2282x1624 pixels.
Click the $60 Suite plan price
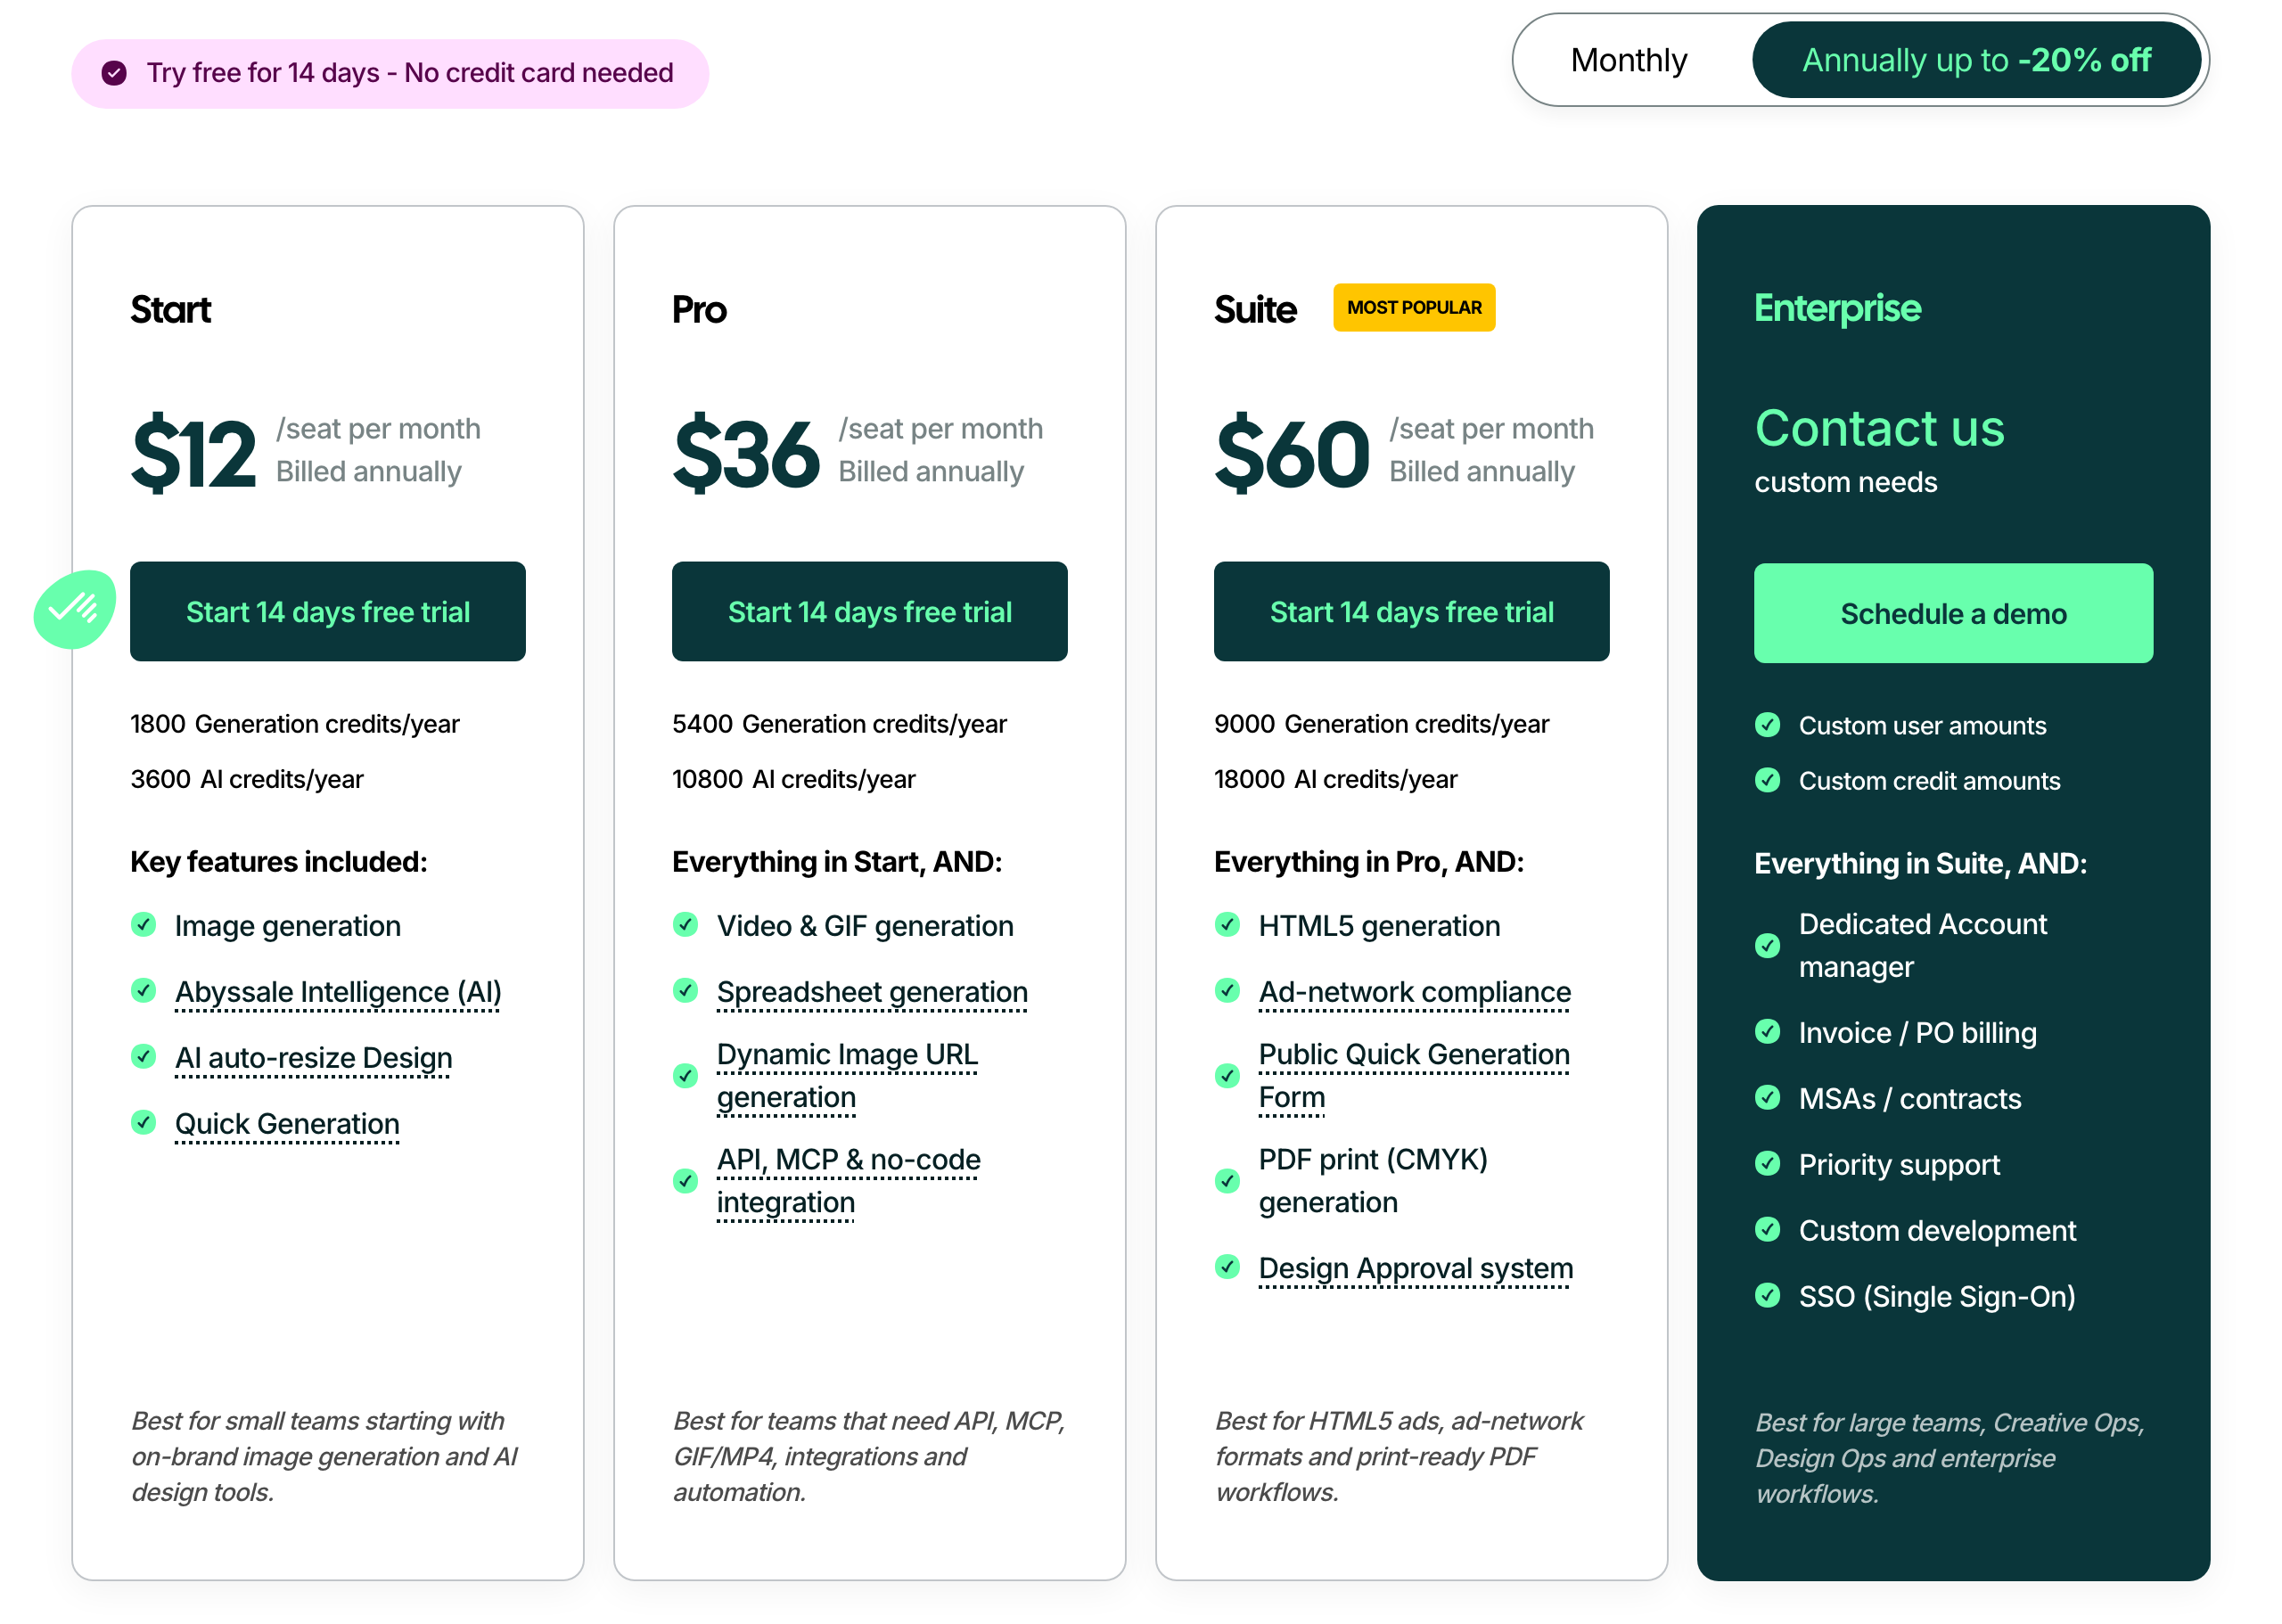(1291, 454)
